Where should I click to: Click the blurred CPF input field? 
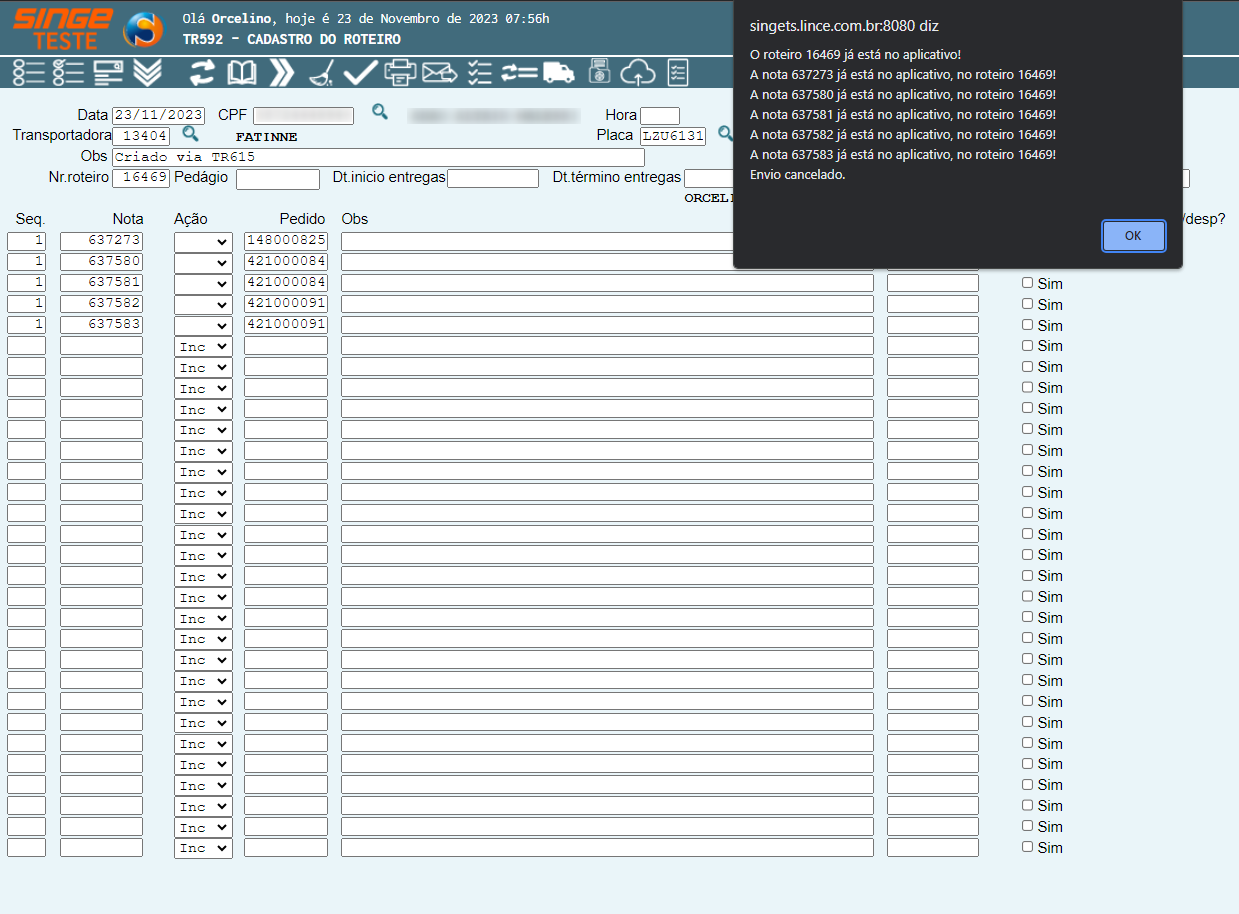click(303, 116)
